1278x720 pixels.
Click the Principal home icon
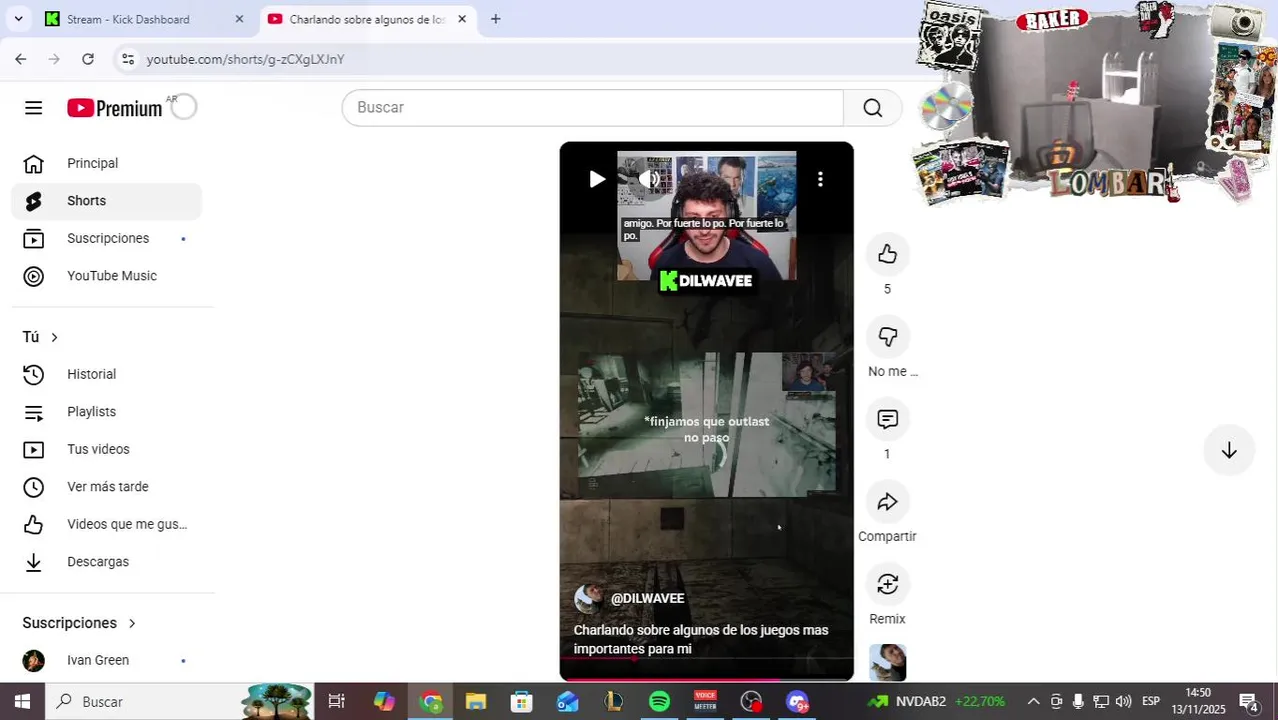click(x=34, y=163)
